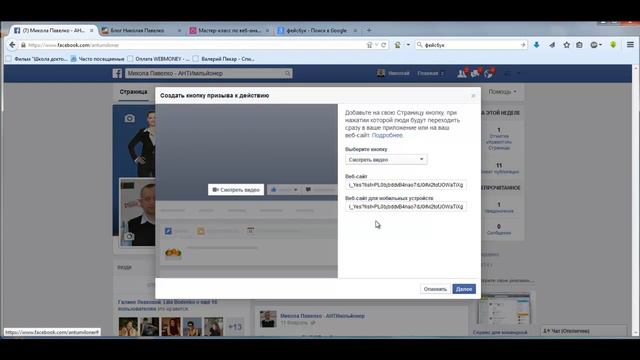Click the green shield extension icon

pyautogui.click(x=613, y=45)
